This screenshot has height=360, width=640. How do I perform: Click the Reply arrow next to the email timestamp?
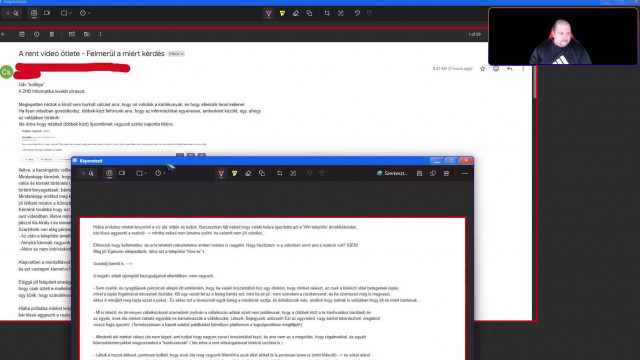509,69
